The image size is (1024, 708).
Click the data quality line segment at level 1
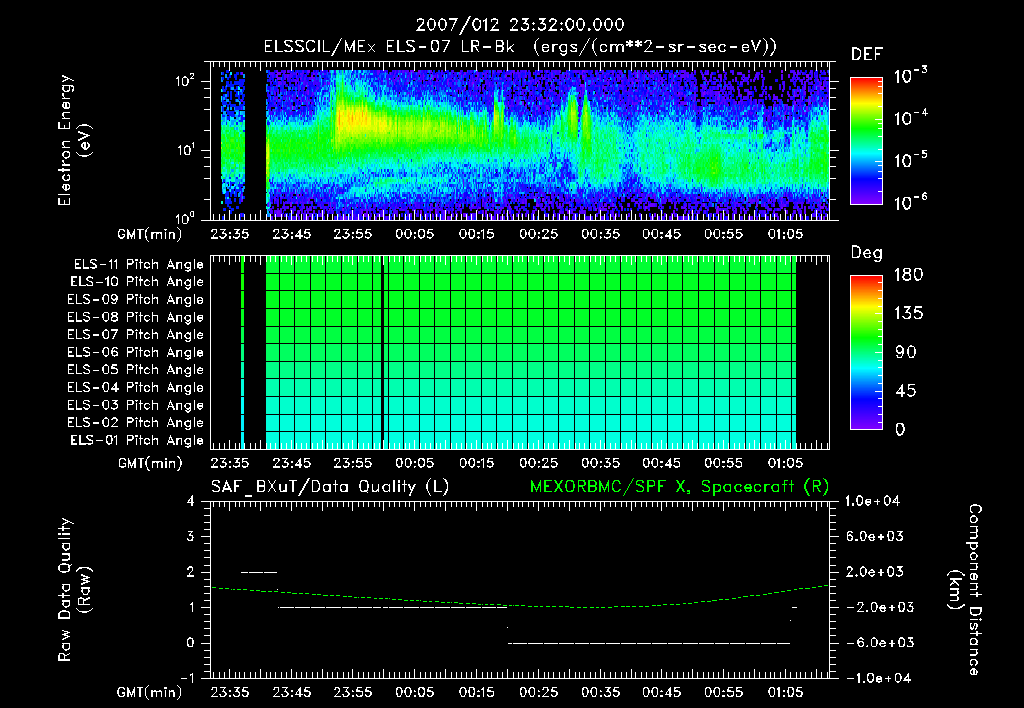point(392,607)
